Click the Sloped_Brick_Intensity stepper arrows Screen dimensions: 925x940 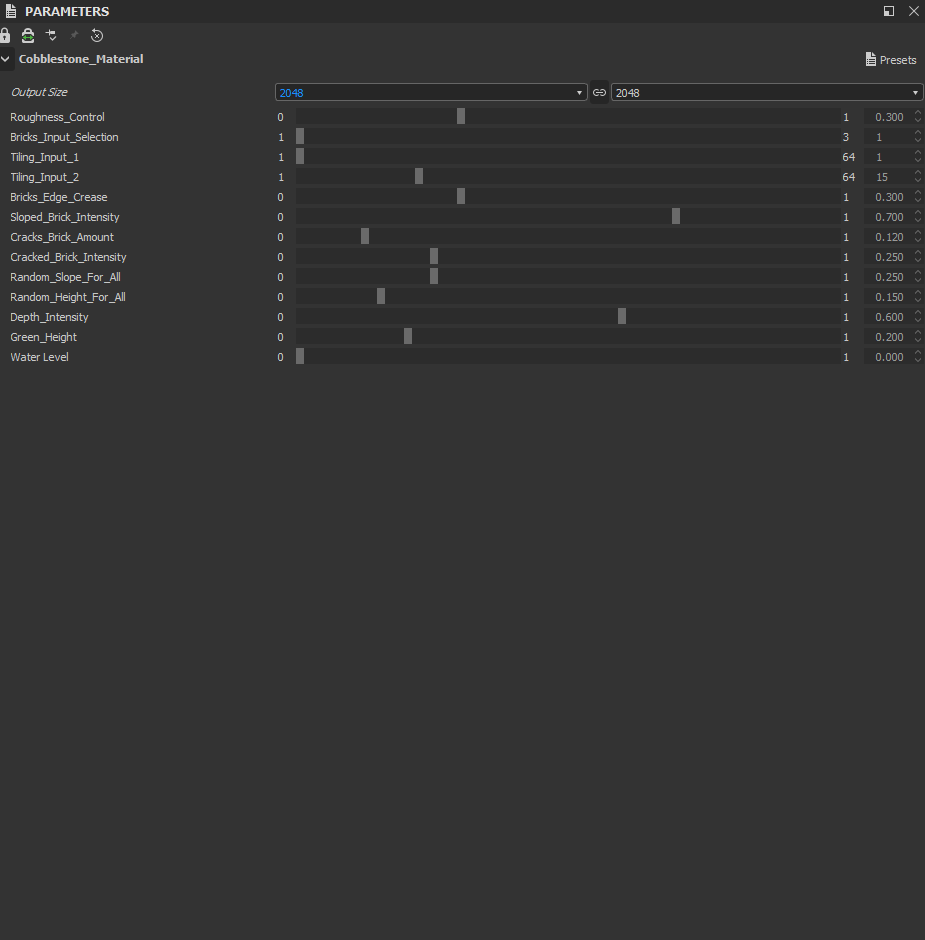[918, 216]
